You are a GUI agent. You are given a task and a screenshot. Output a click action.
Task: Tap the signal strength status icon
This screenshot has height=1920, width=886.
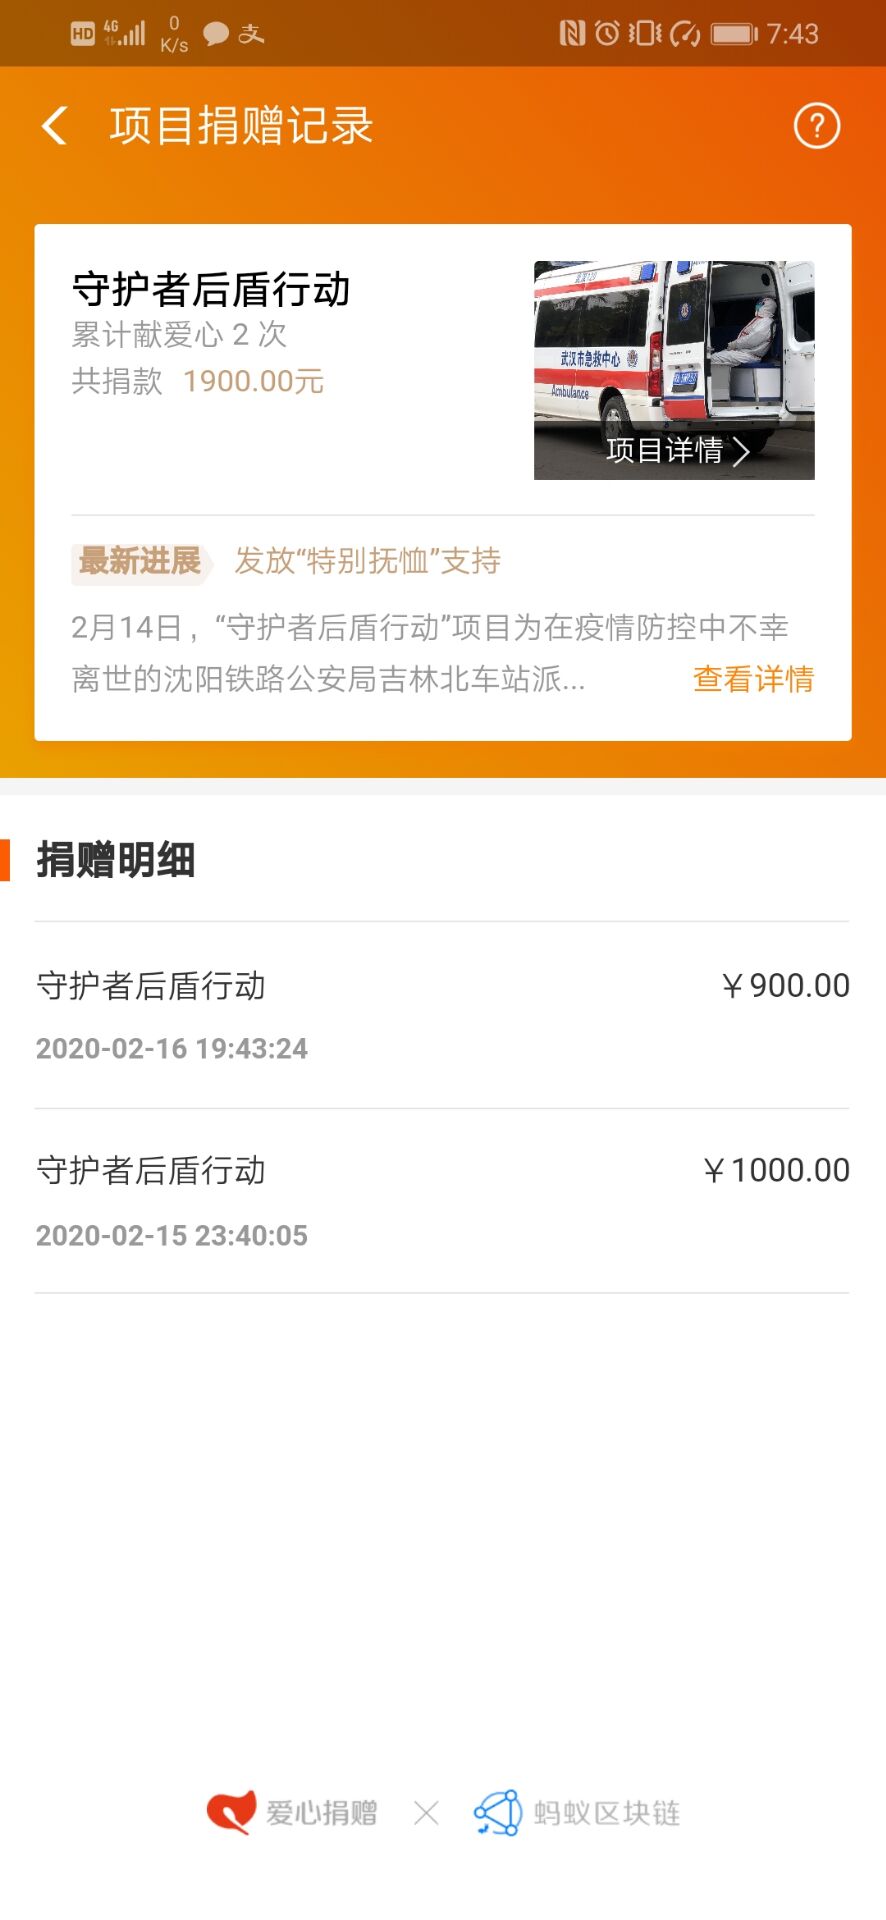(x=126, y=34)
